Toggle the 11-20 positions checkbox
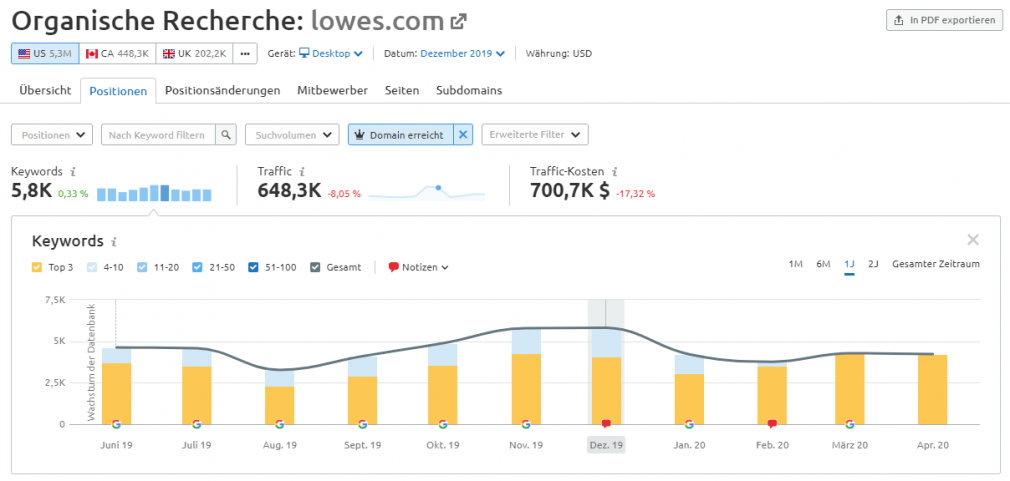This screenshot has height=481, width=1010. [144, 267]
